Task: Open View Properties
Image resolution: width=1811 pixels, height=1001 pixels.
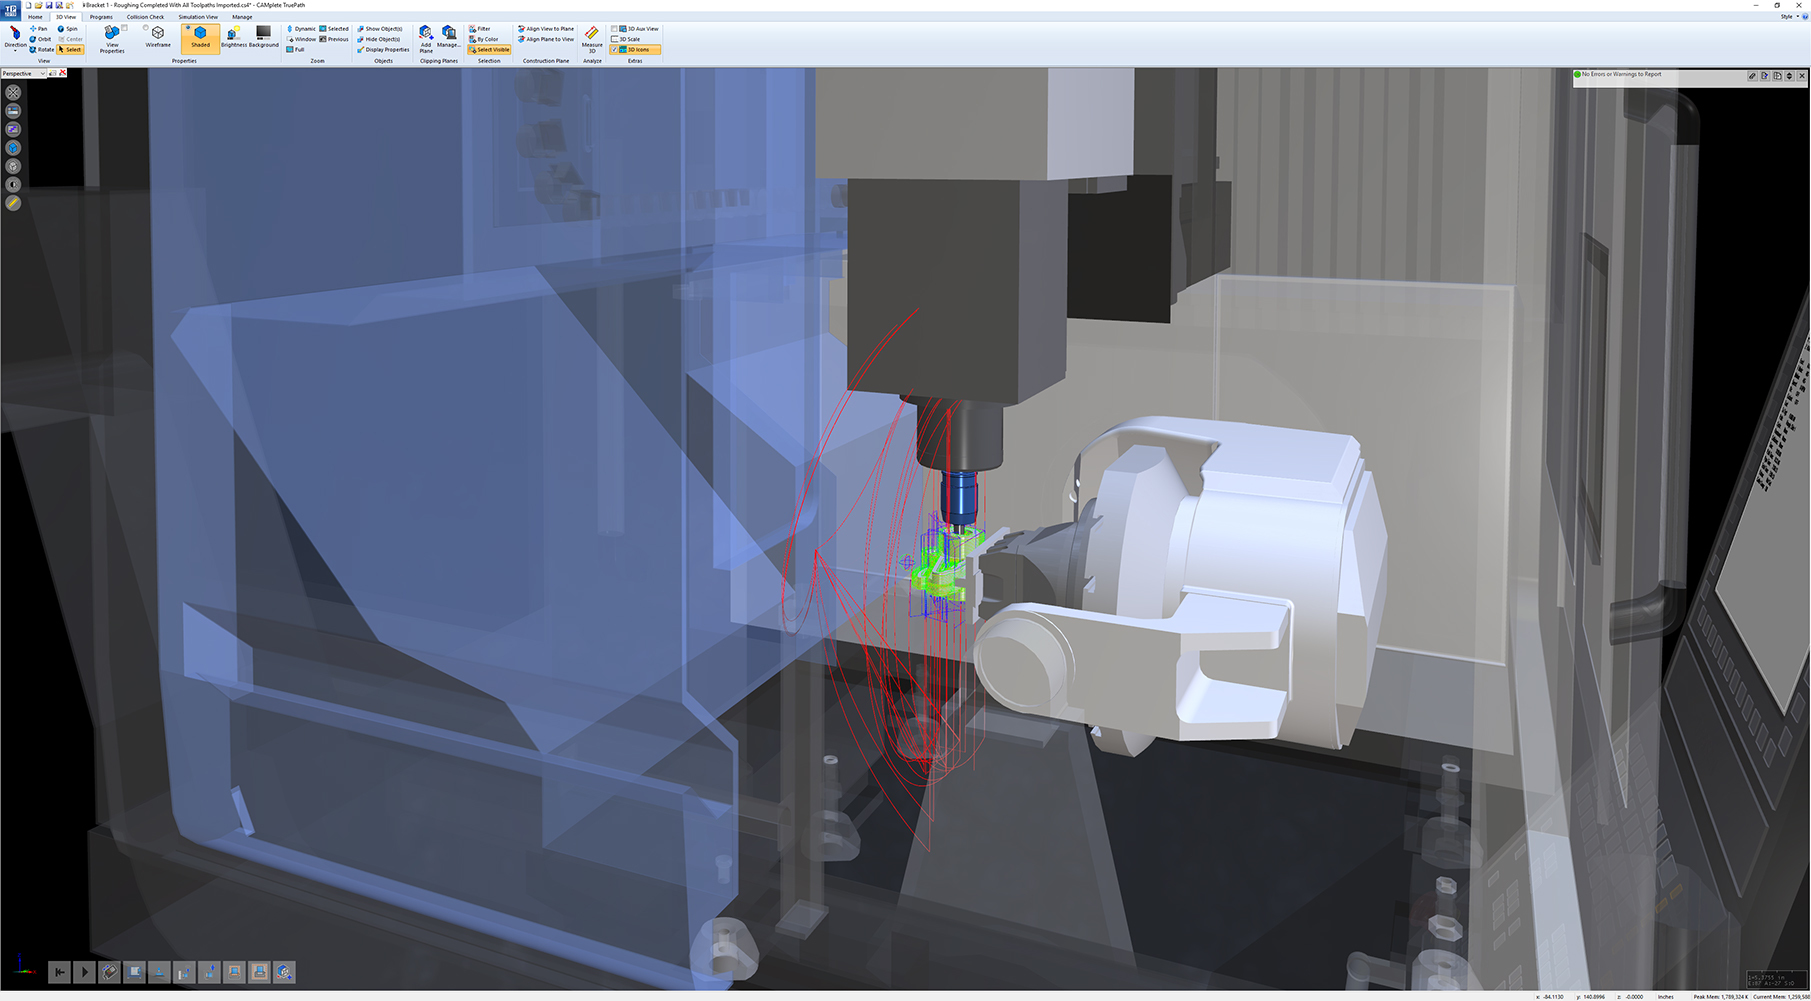Action: tap(112, 40)
